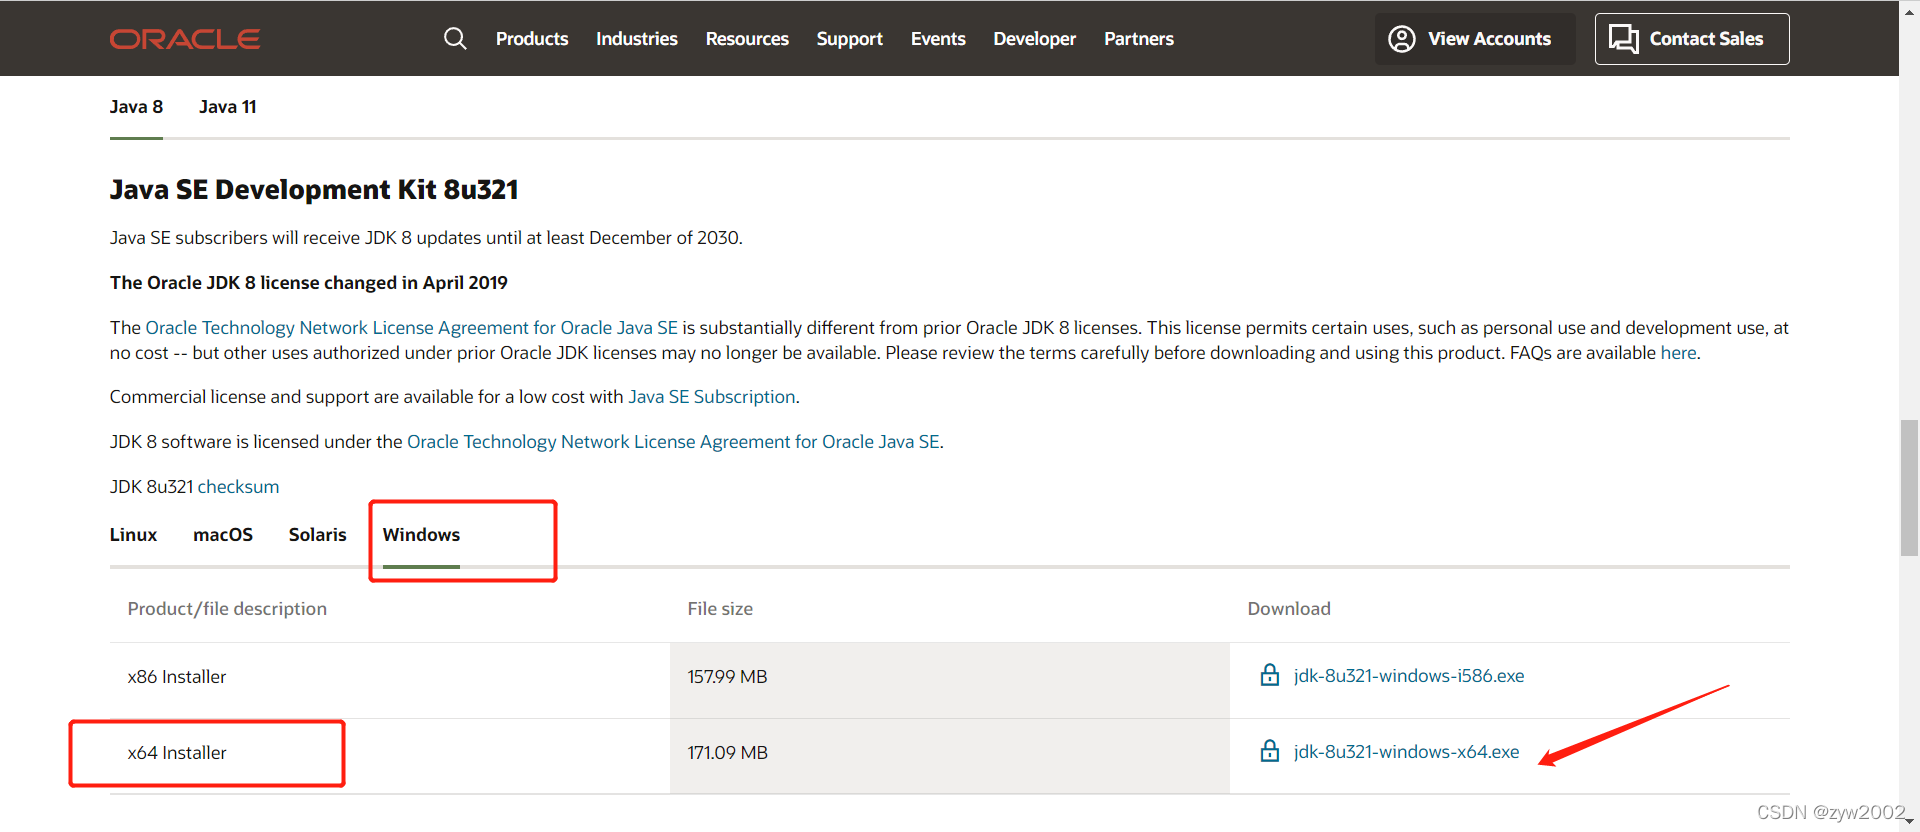This screenshot has width=1920, height=832.
Task: Click the page vertical scrollbar thumb
Action: pyautogui.click(x=1909, y=488)
